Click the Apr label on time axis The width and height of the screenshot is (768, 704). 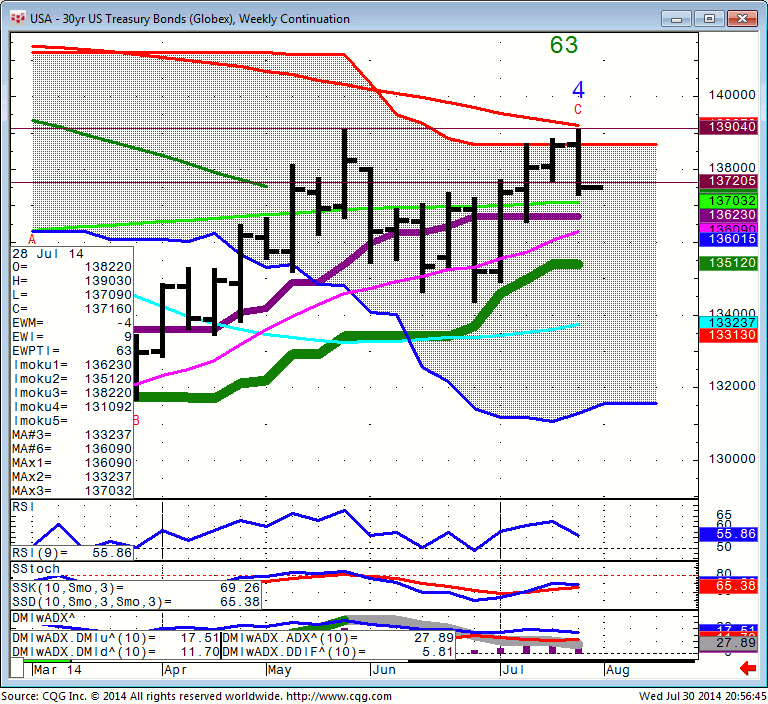coord(176,670)
